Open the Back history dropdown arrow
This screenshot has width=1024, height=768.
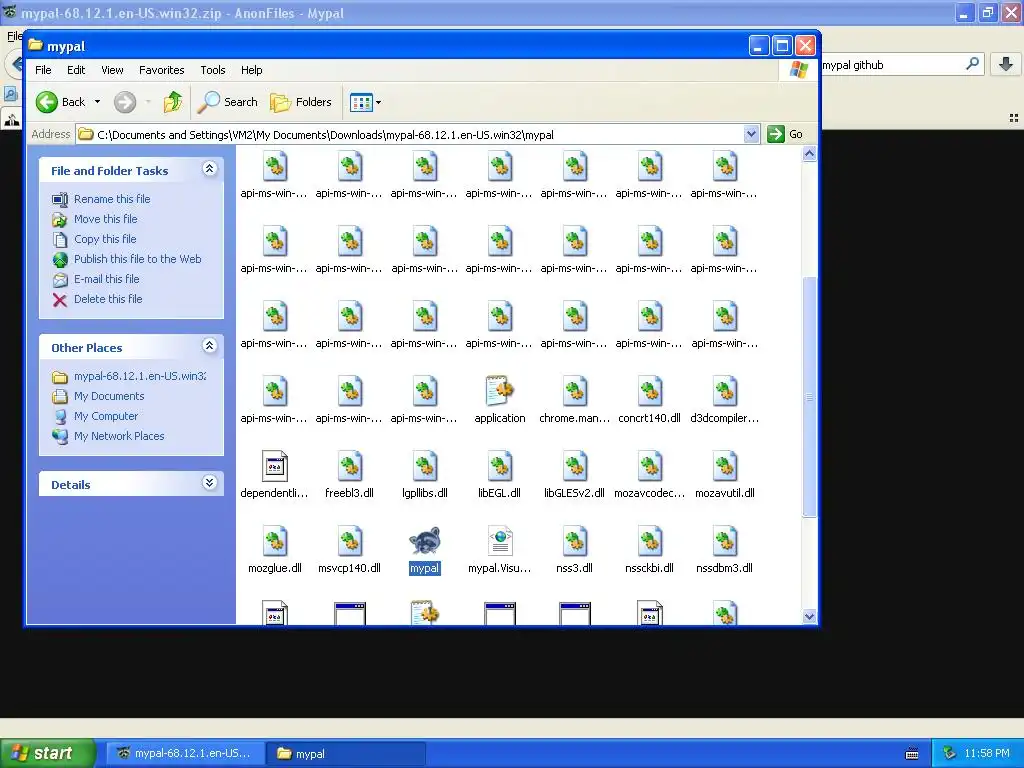pyautogui.click(x=97, y=102)
